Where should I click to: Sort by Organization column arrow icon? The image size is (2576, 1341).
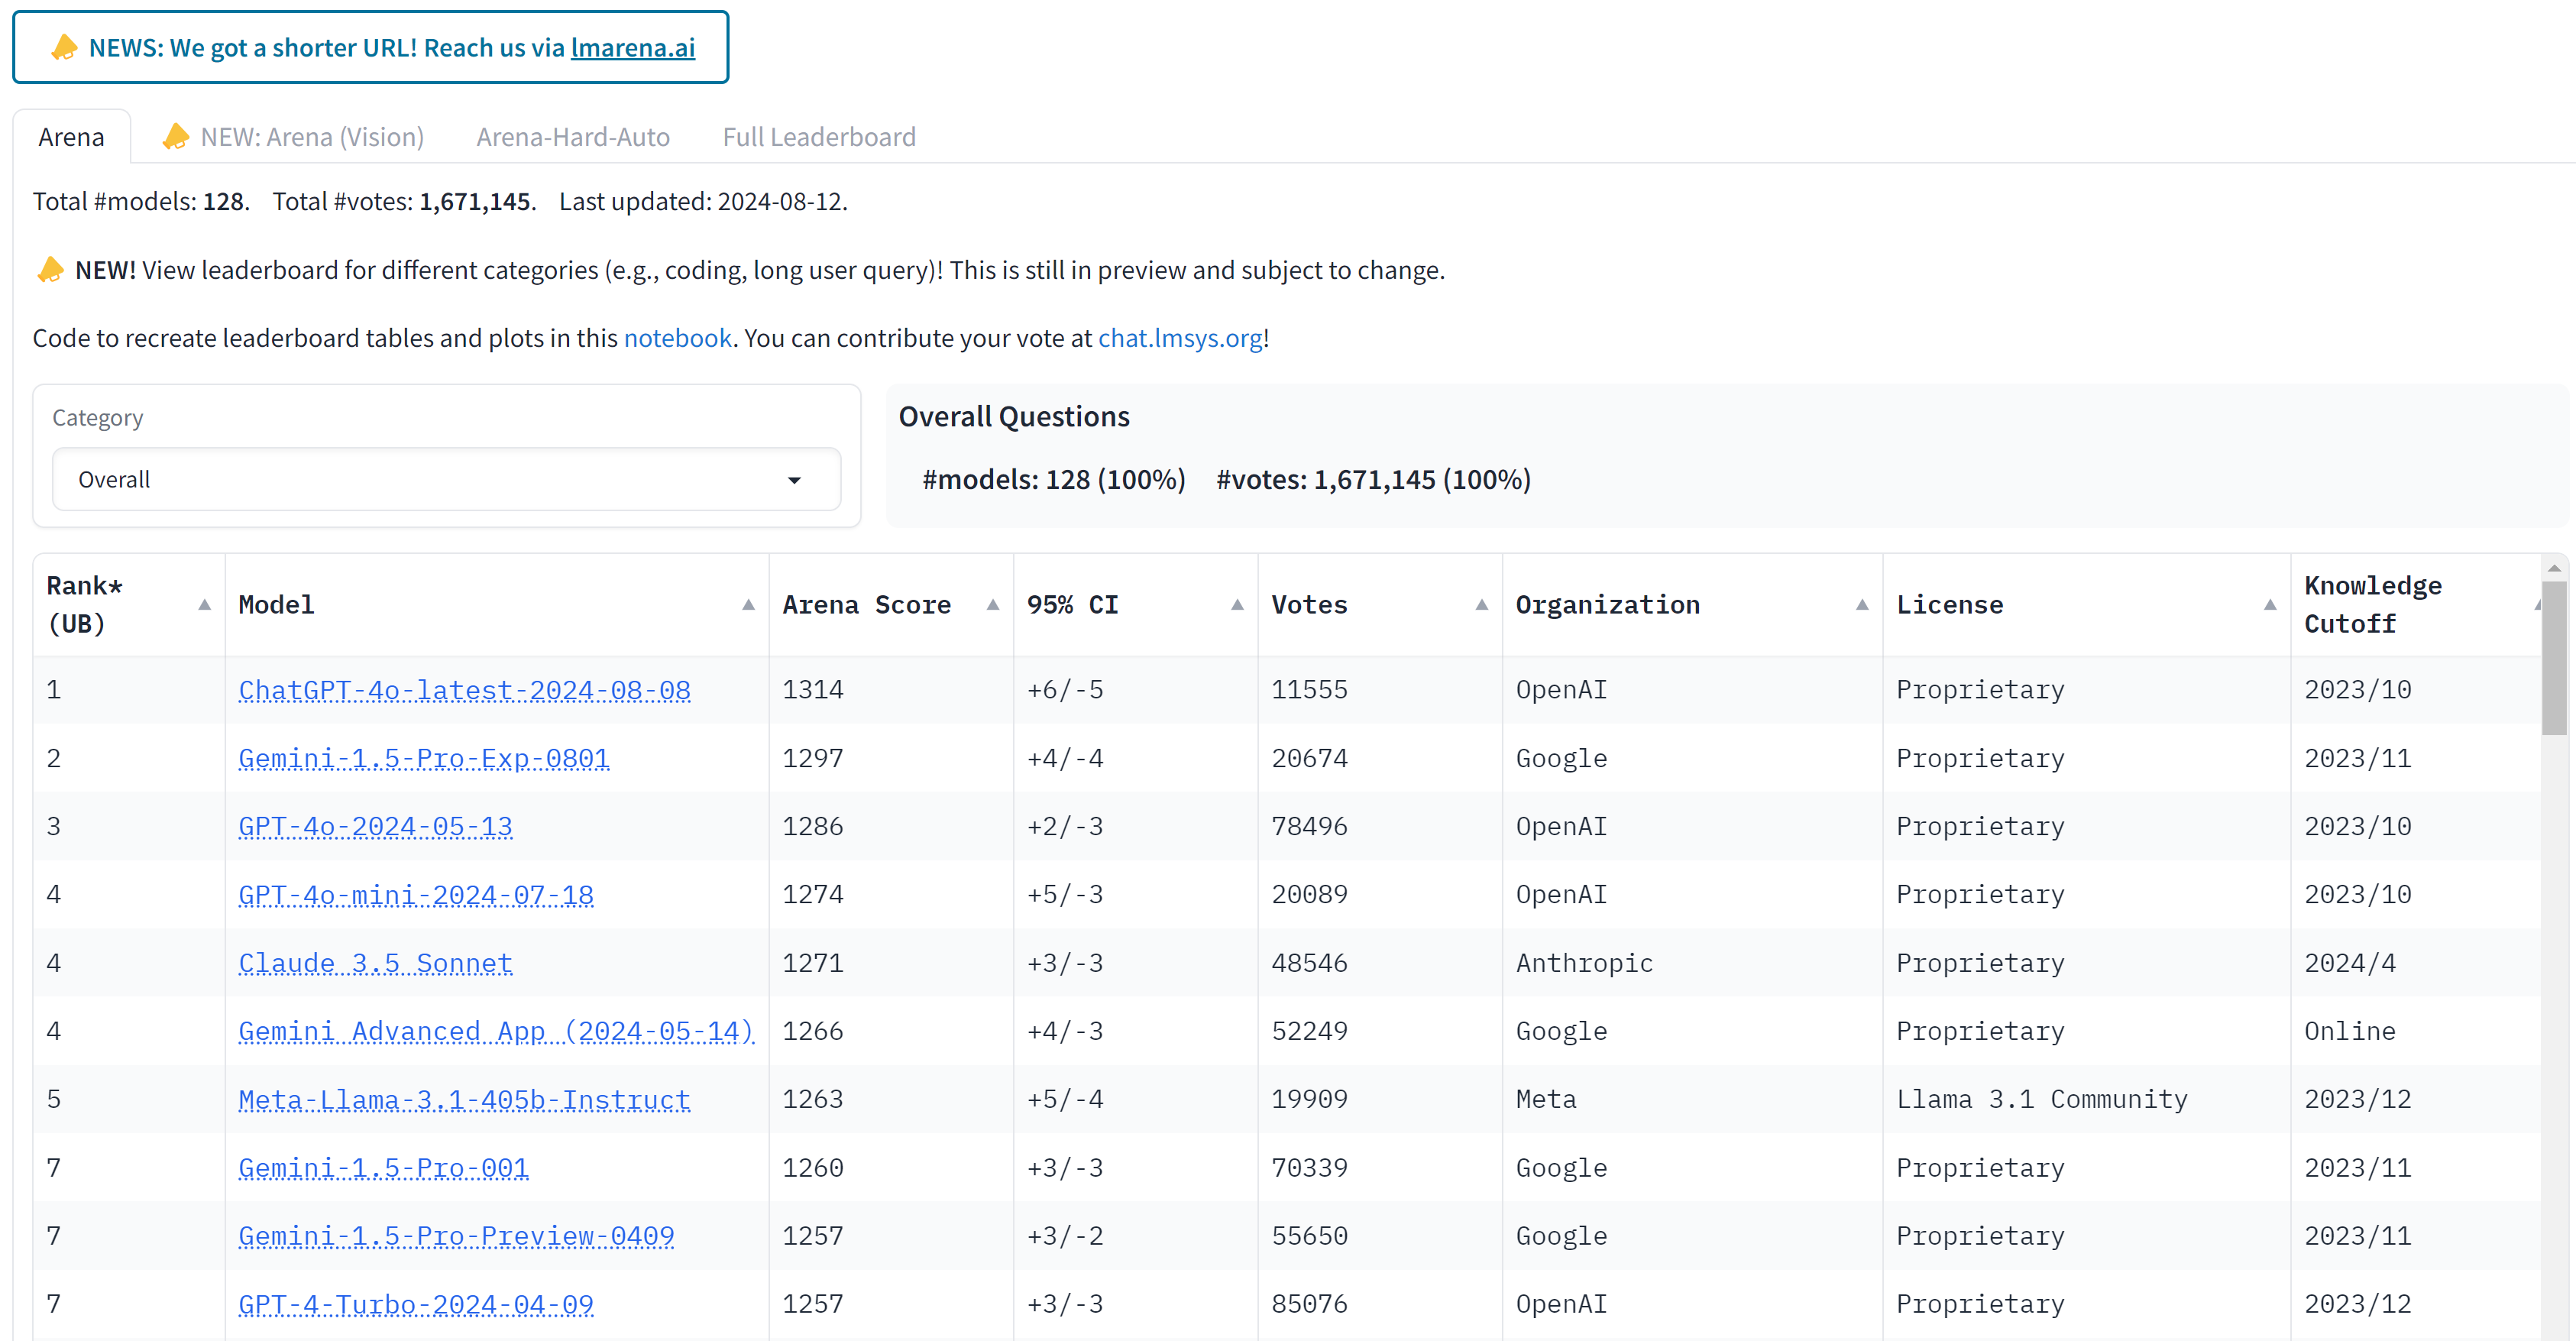pos(1862,605)
